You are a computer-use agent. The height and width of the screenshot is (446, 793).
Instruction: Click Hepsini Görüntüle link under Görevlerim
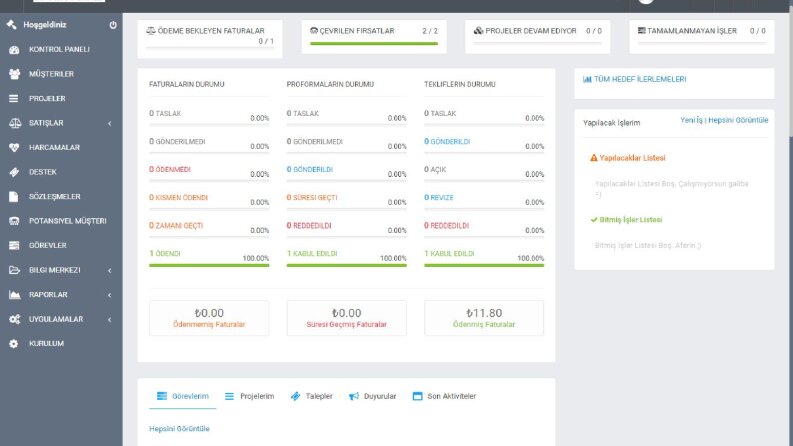[179, 429]
